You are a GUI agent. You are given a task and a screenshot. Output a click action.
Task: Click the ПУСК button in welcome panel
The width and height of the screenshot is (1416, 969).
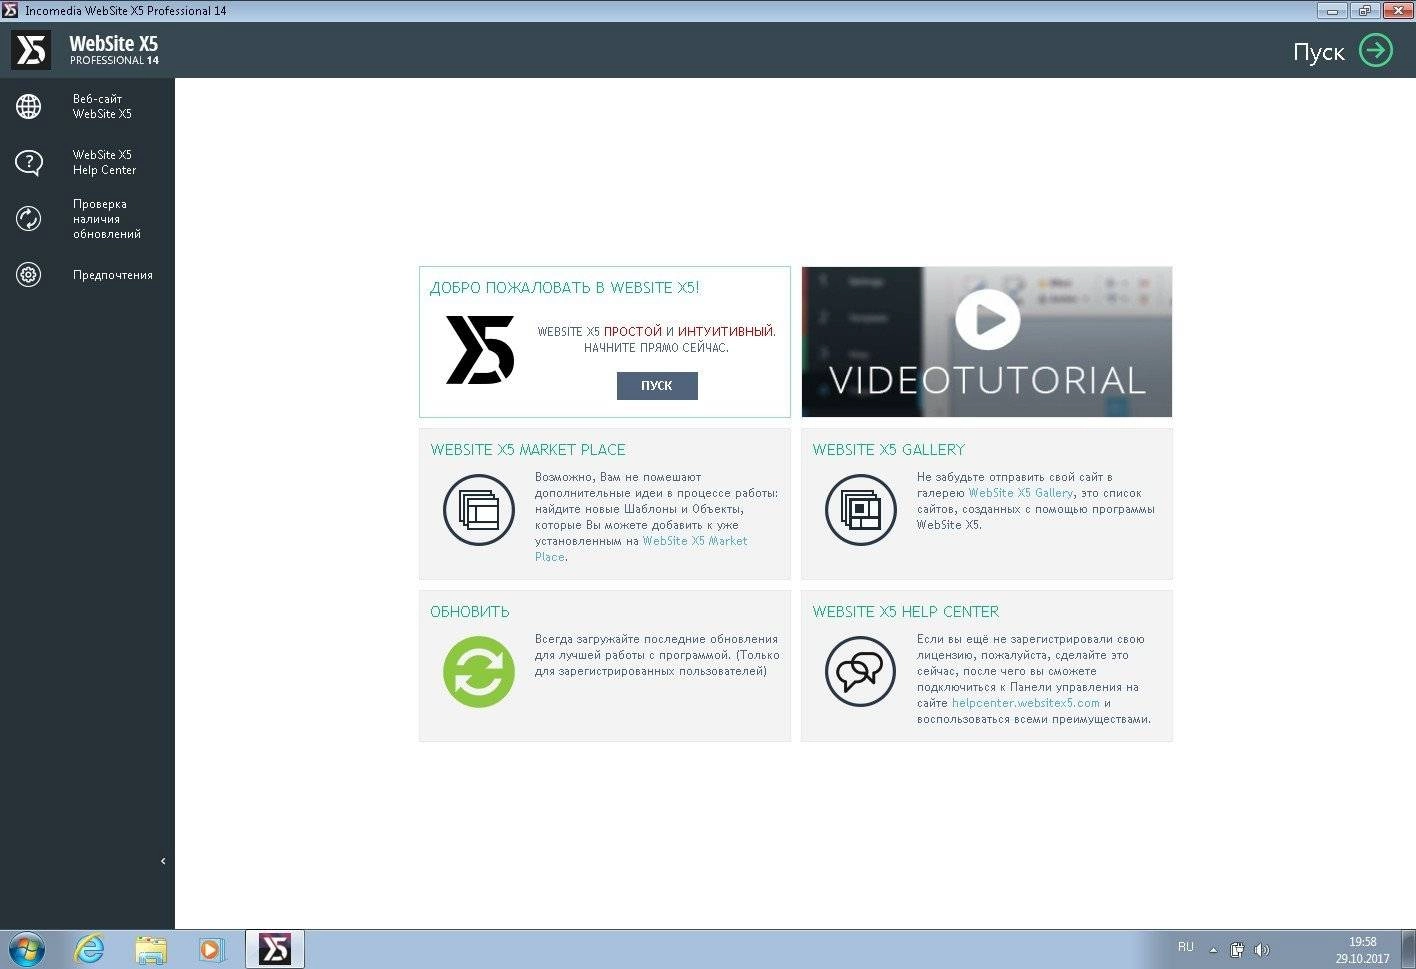[x=657, y=386]
